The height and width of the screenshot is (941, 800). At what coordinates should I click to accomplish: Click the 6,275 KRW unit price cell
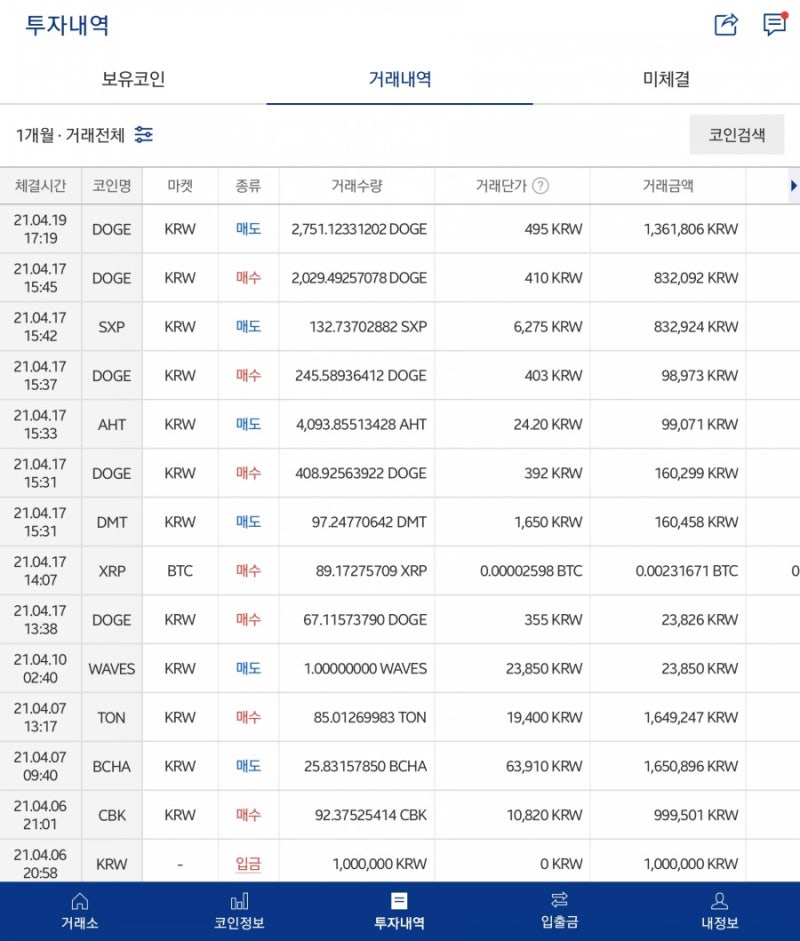pos(513,327)
